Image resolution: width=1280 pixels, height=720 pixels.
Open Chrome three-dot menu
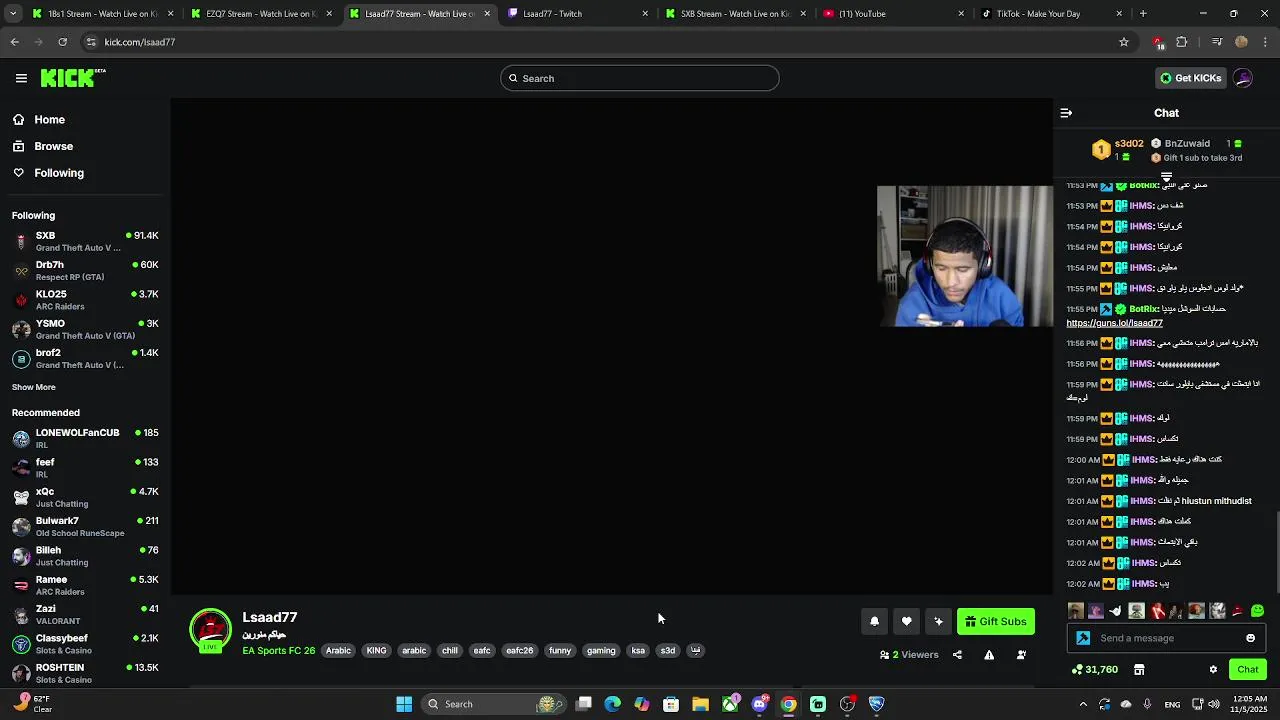pyautogui.click(x=1266, y=42)
